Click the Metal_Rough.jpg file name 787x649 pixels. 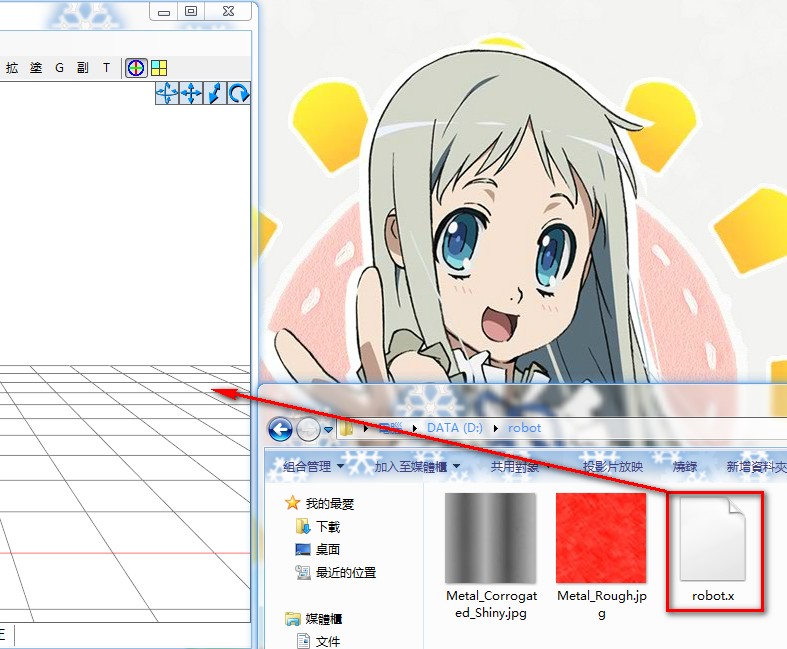(x=602, y=604)
